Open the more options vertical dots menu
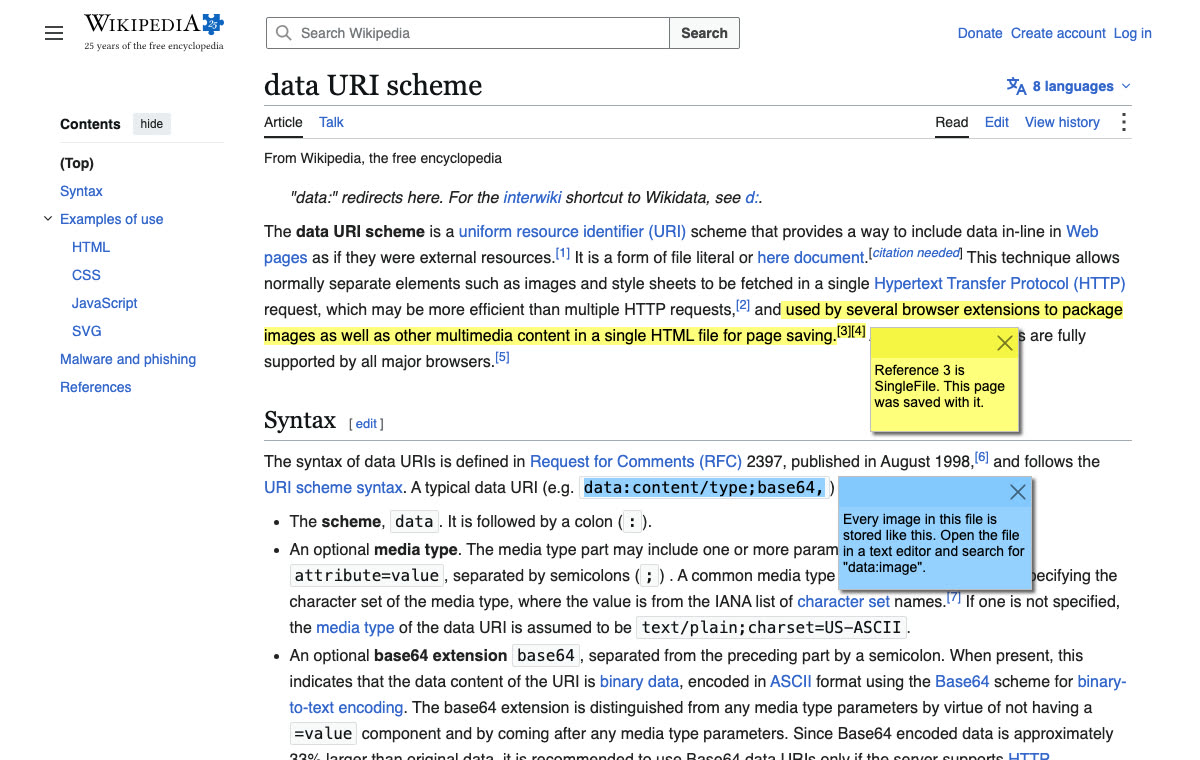The image size is (1200, 760). coord(1124,122)
